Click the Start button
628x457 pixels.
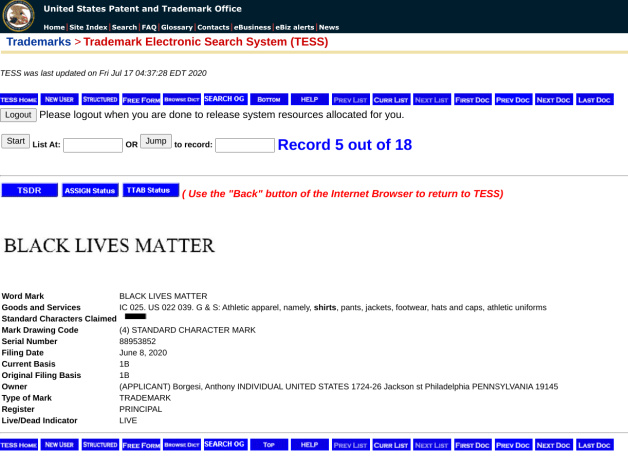[16, 141]
